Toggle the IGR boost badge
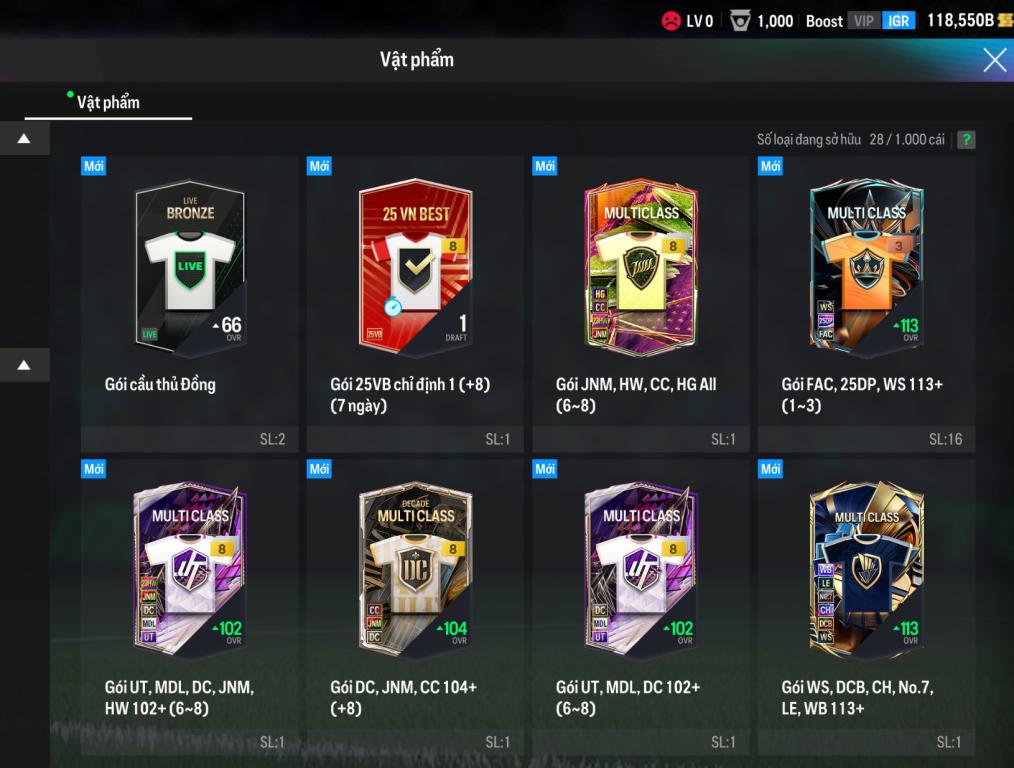 (x=898, y=21)
